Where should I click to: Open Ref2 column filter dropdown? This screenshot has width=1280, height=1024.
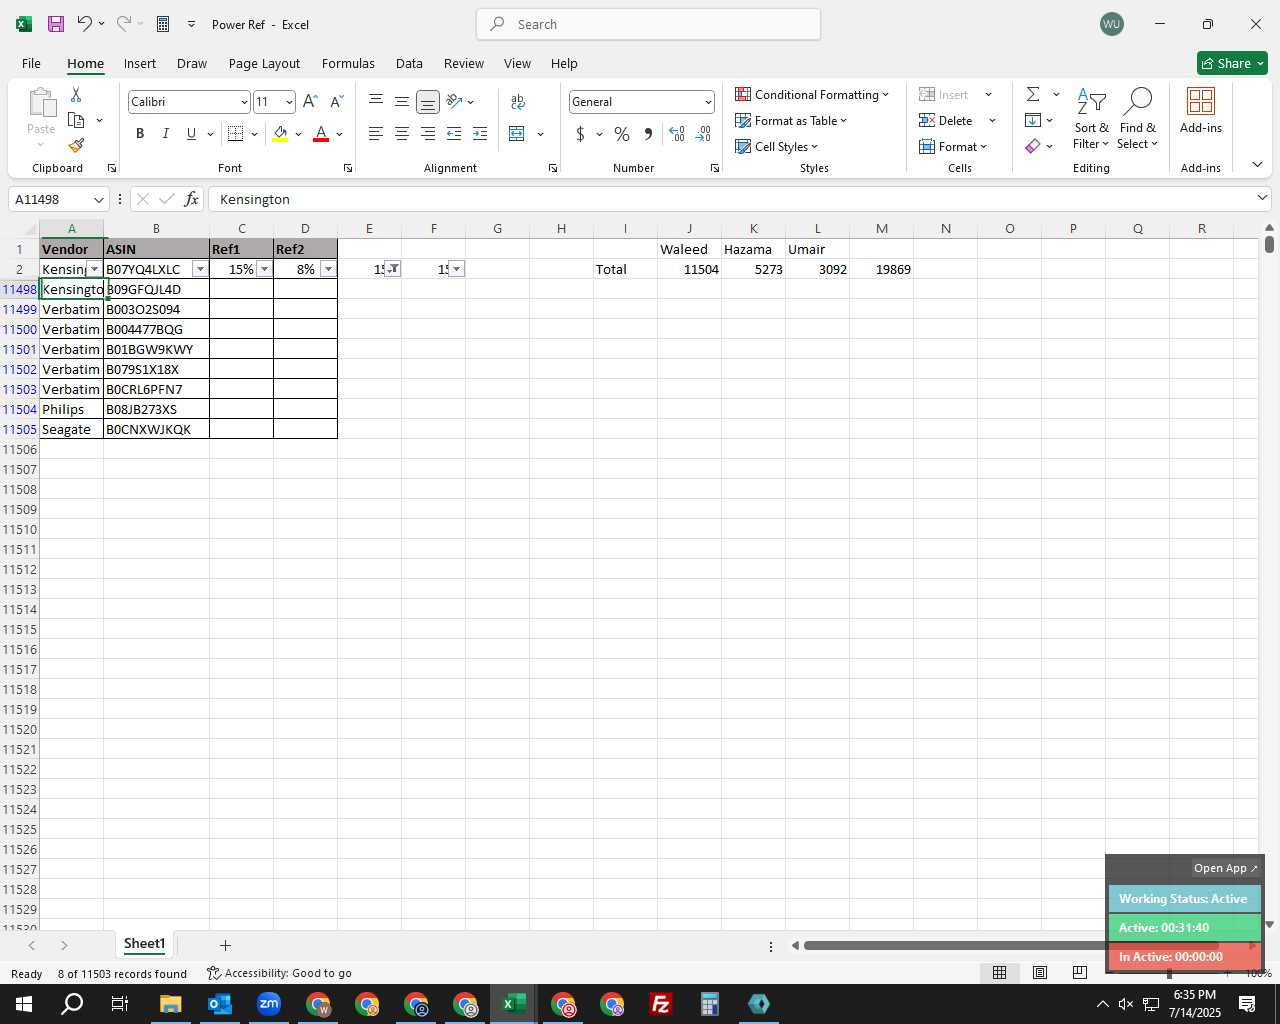(x=328, y=269)
